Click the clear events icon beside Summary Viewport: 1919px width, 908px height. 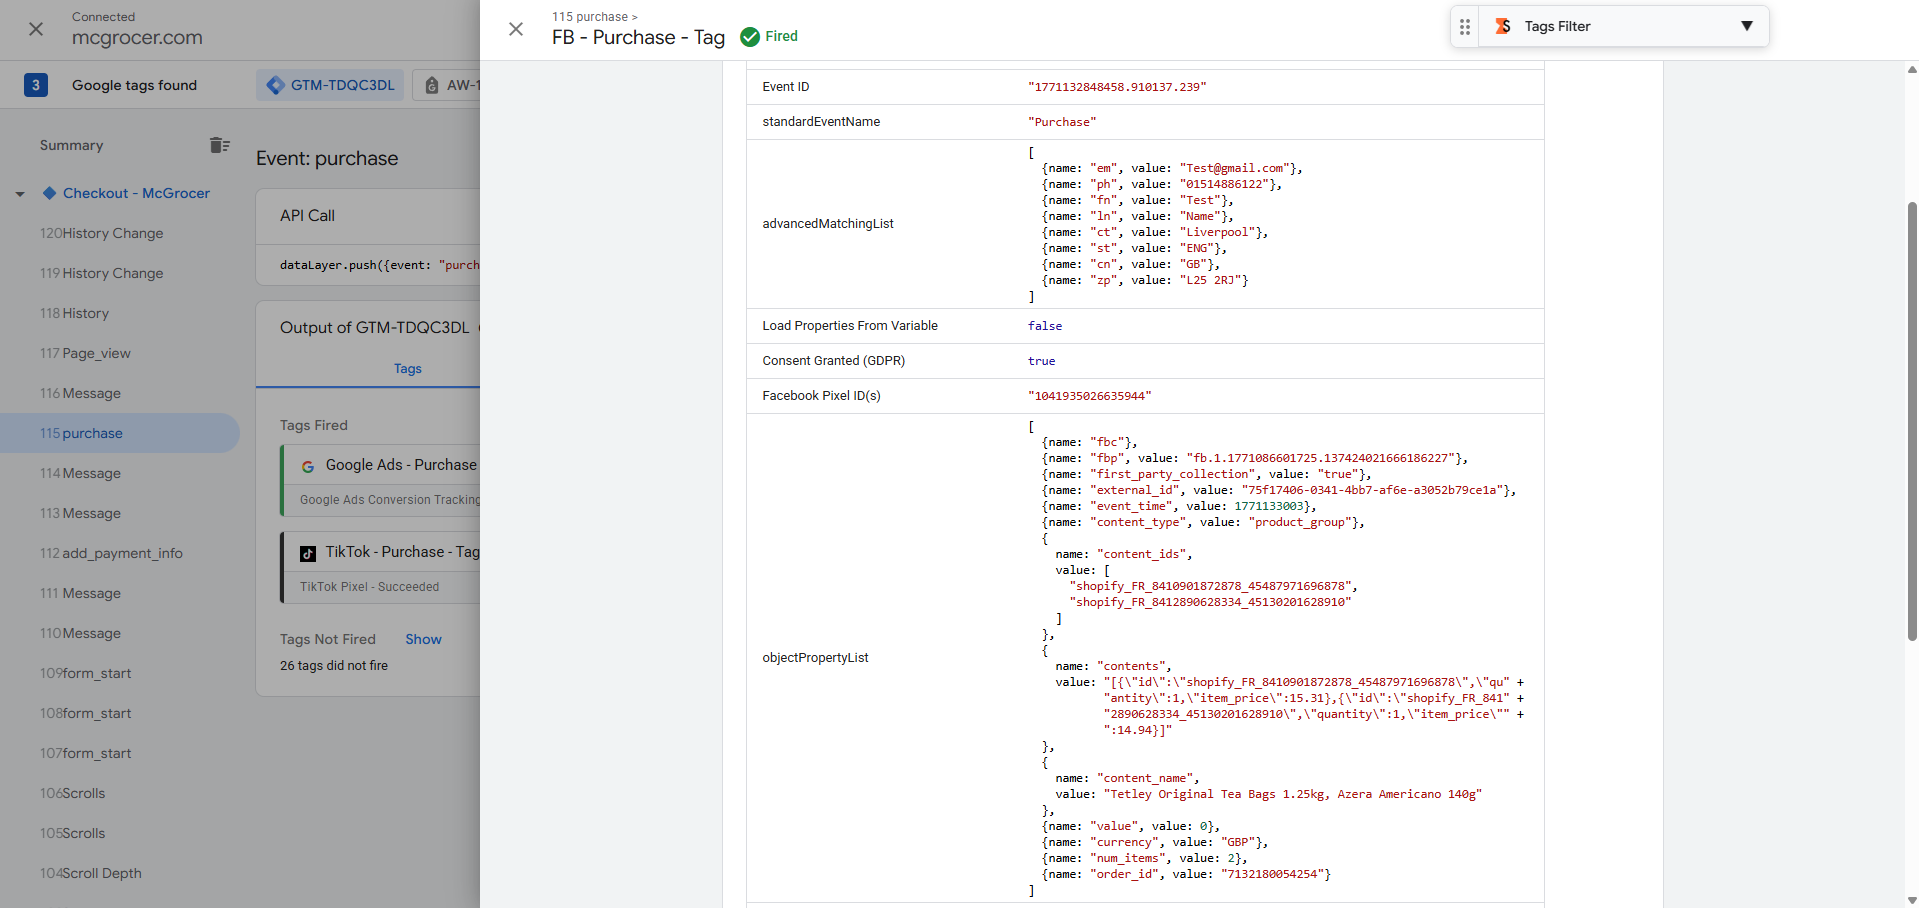(220, 145)
